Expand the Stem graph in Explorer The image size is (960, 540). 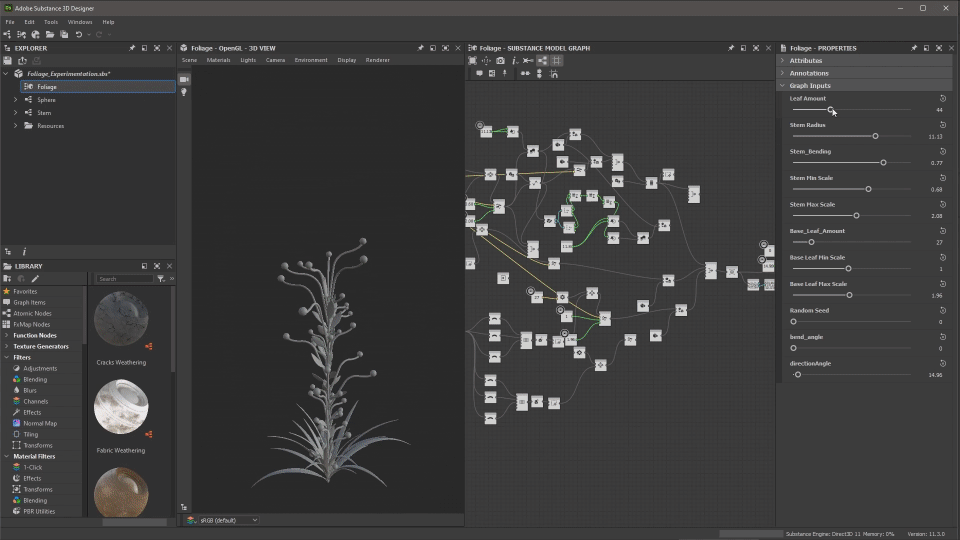click(15, 113)
